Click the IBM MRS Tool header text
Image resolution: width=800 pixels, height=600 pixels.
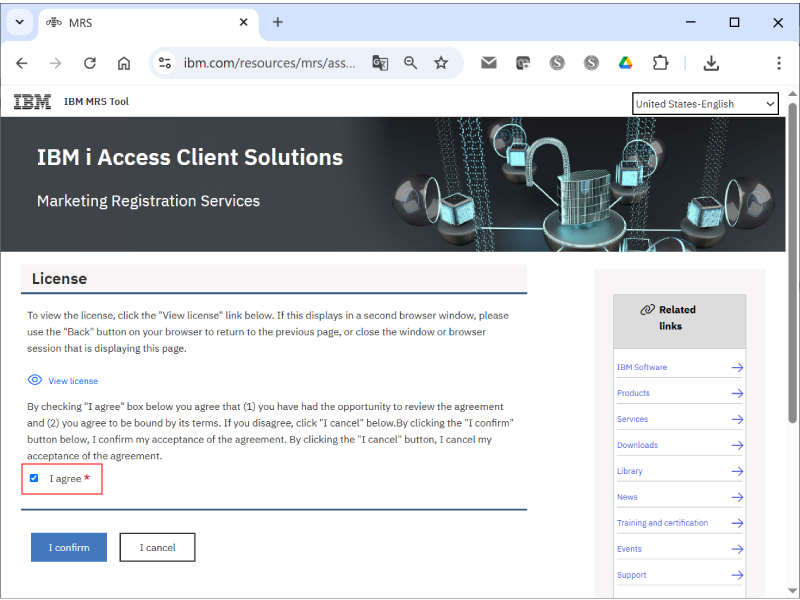[96, 102]
